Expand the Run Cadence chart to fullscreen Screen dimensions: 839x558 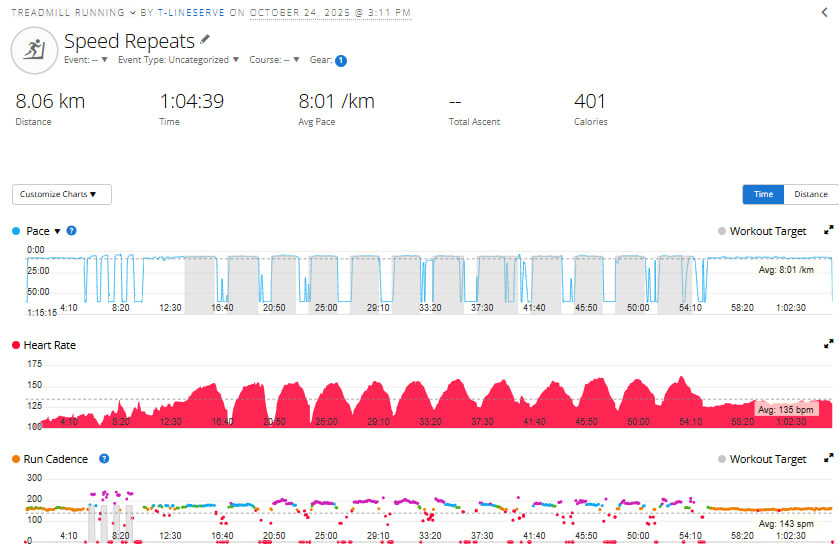(828, 458)
